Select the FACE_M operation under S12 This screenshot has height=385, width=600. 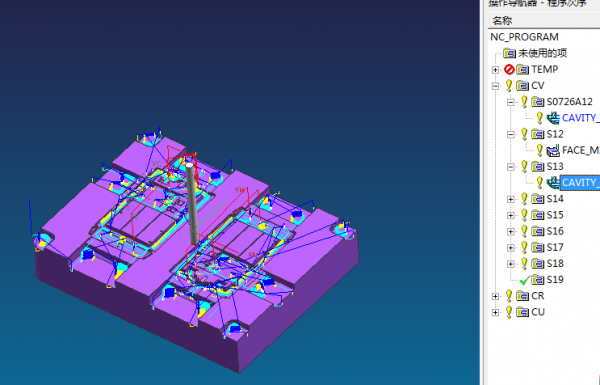[x=580, y=150]
